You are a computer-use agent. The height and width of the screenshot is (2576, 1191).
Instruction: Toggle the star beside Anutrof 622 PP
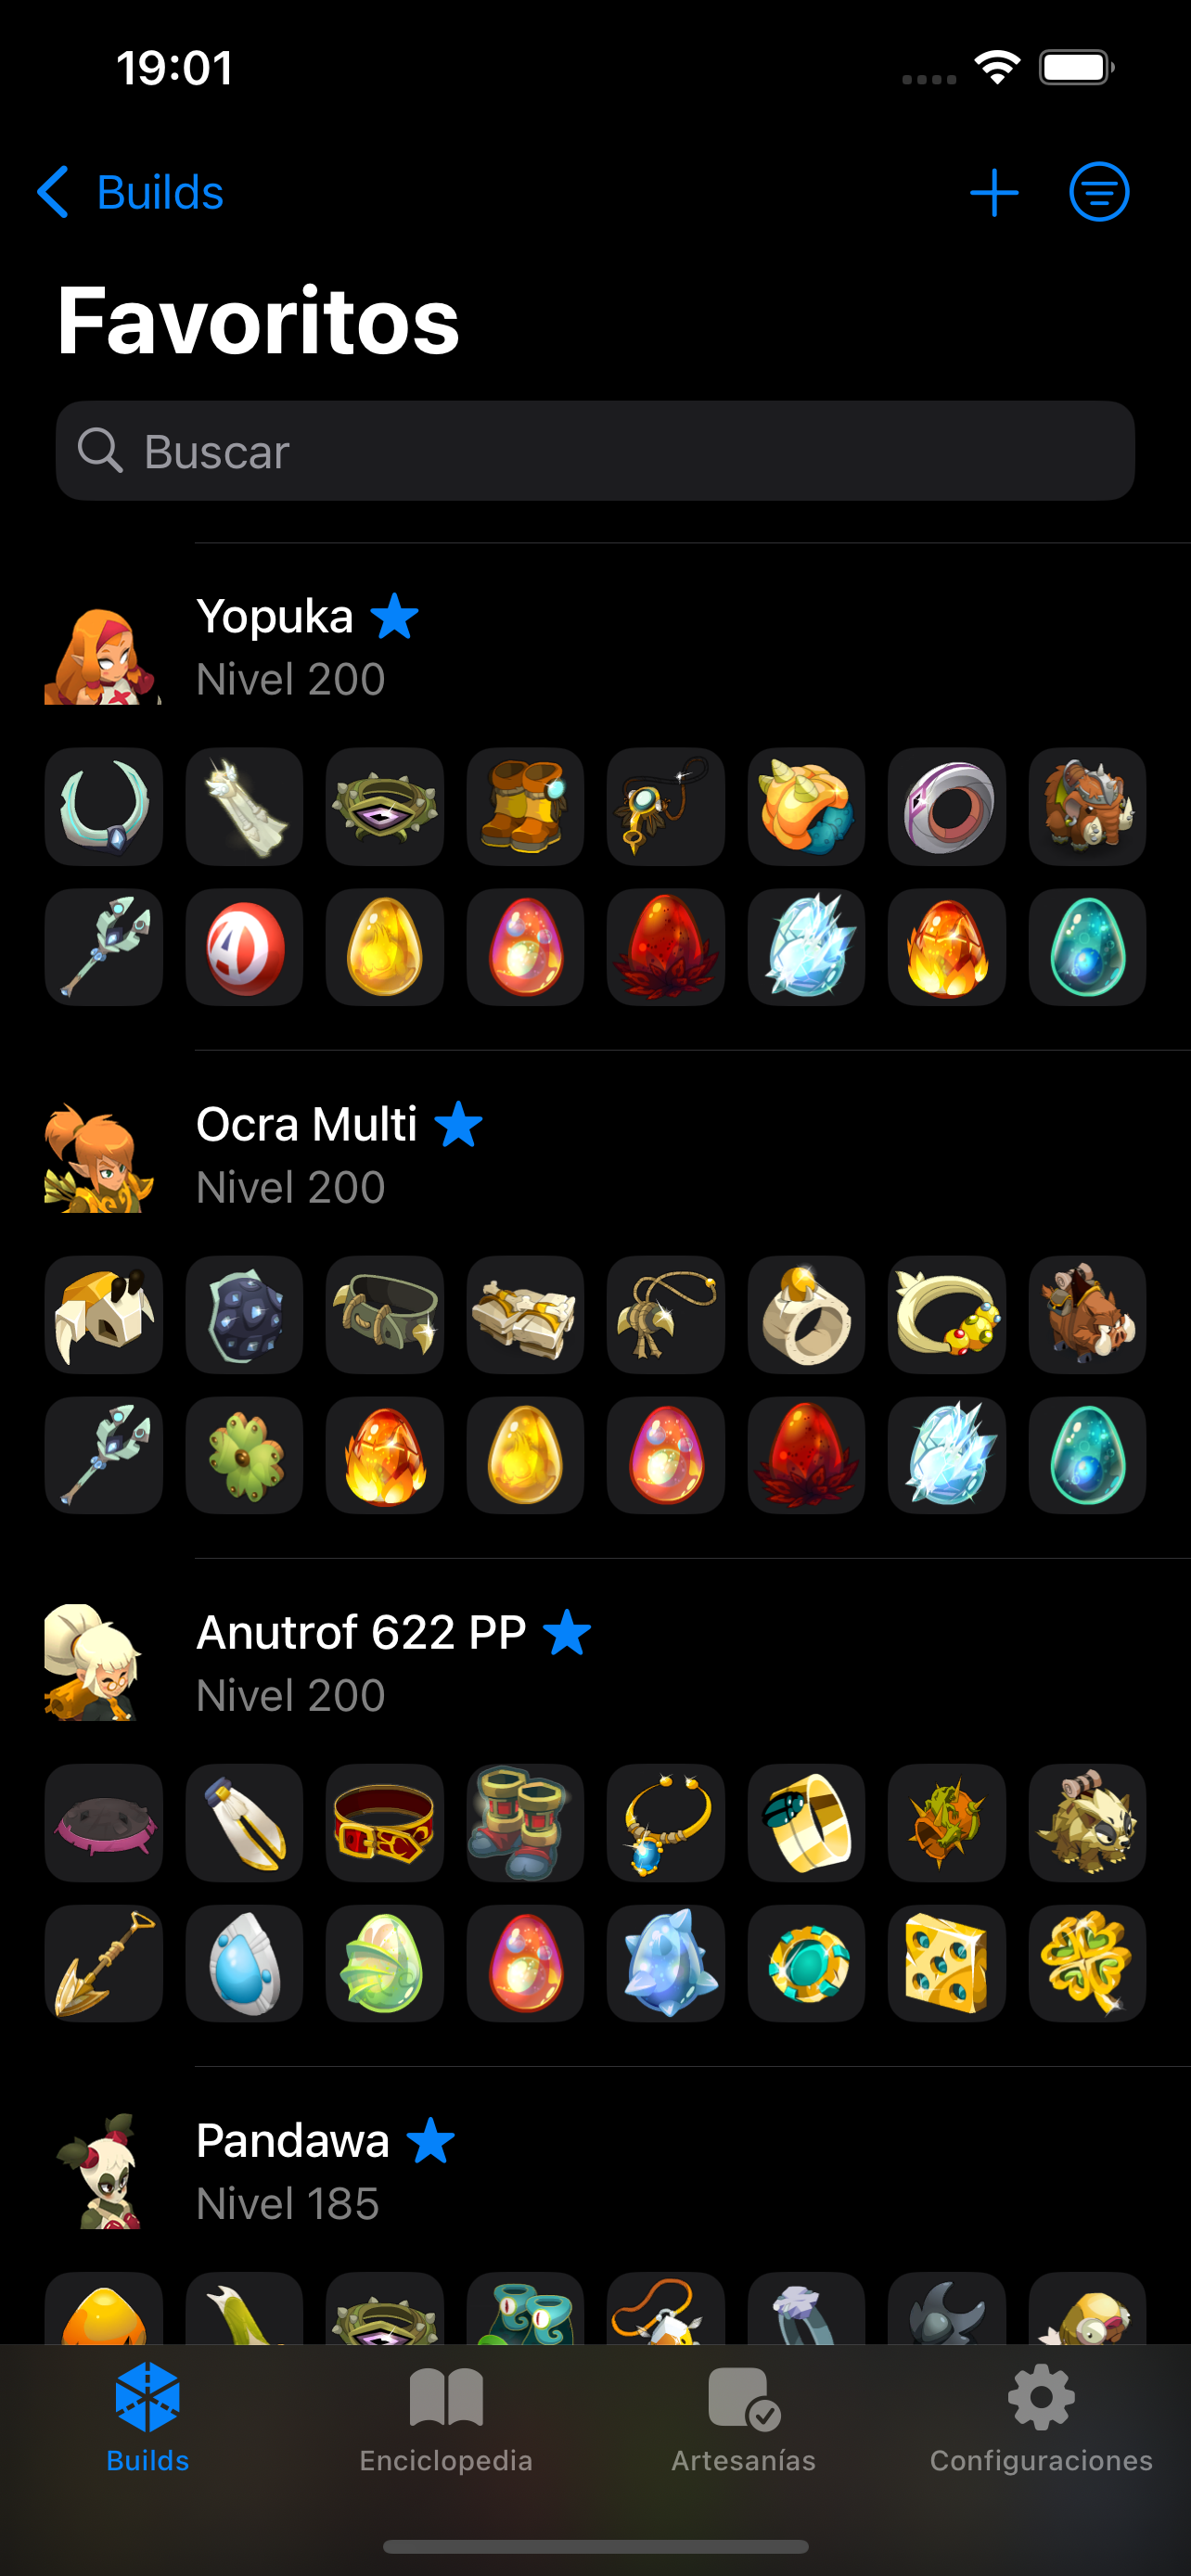[567, 1632]
